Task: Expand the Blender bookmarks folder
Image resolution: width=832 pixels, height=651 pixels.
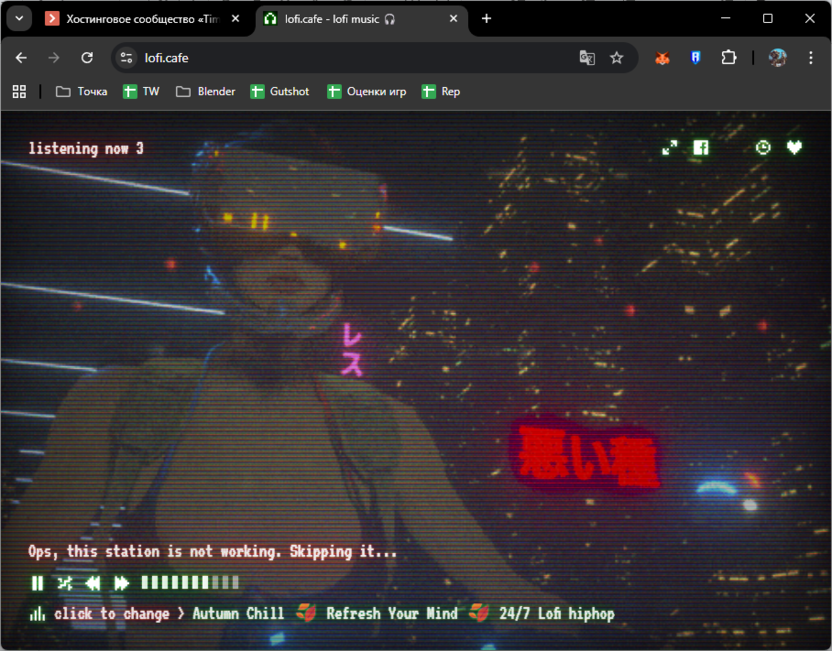Action: (x=205, y=92)
